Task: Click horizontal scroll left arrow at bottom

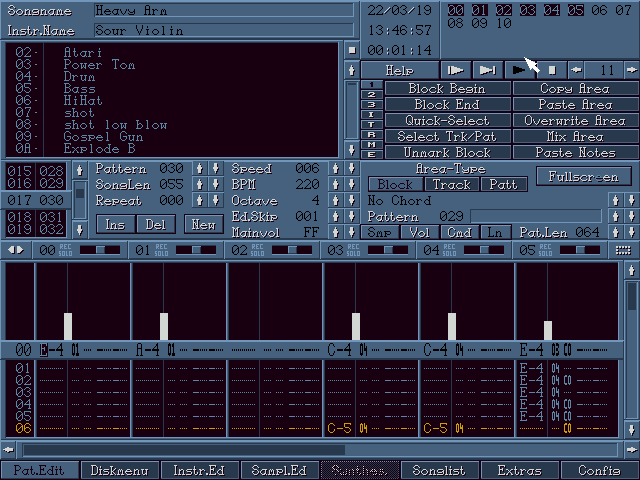Action: 9,449
